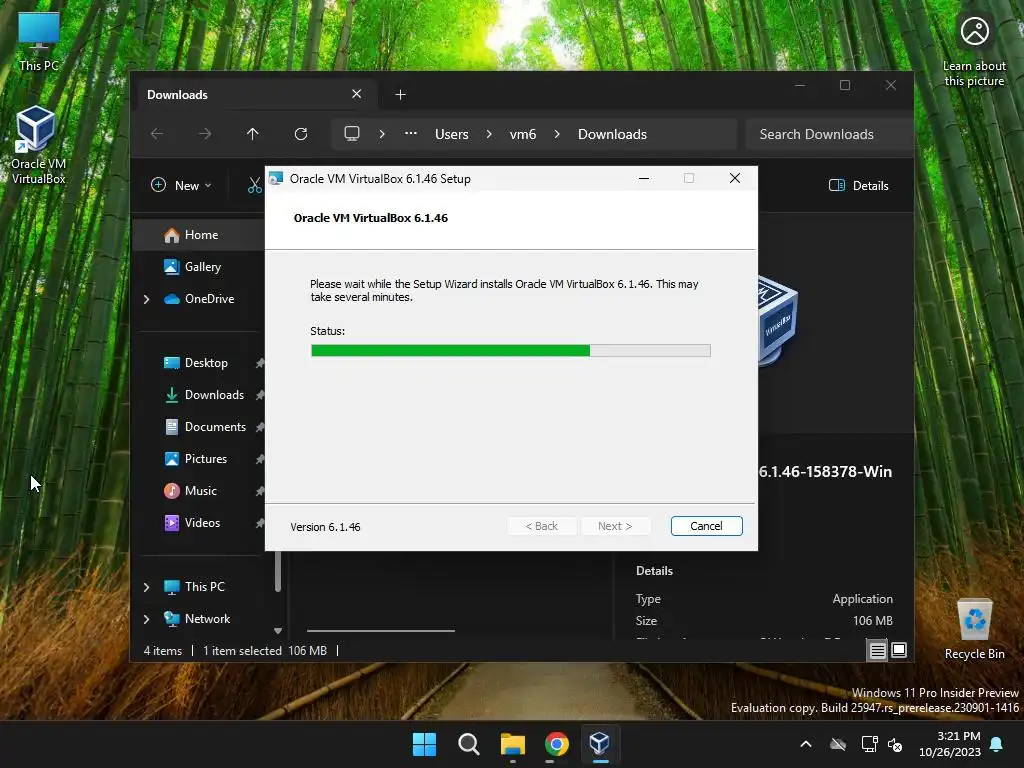Screen dimensions: 1024x768
Task: Open Desktop in the navigation pane
Action: click(x=206, y=362)
